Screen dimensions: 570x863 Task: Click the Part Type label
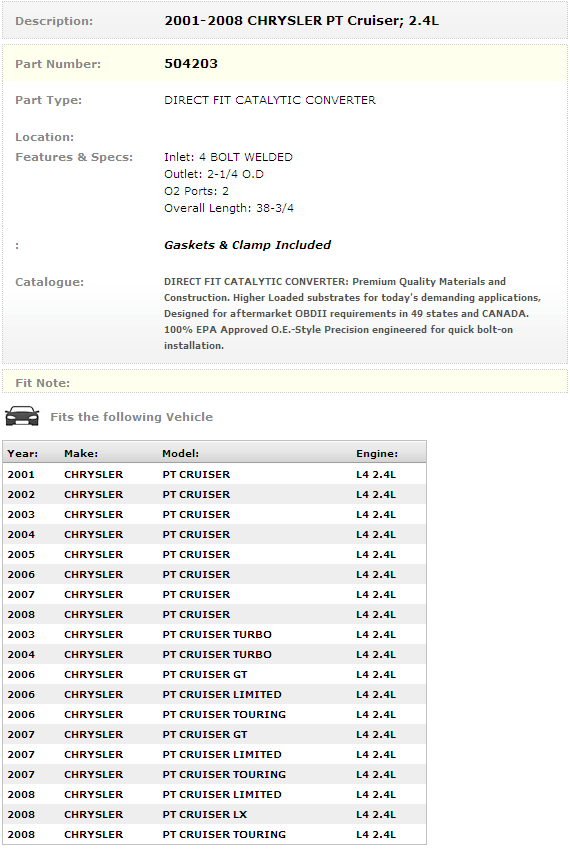coord(48,100)
